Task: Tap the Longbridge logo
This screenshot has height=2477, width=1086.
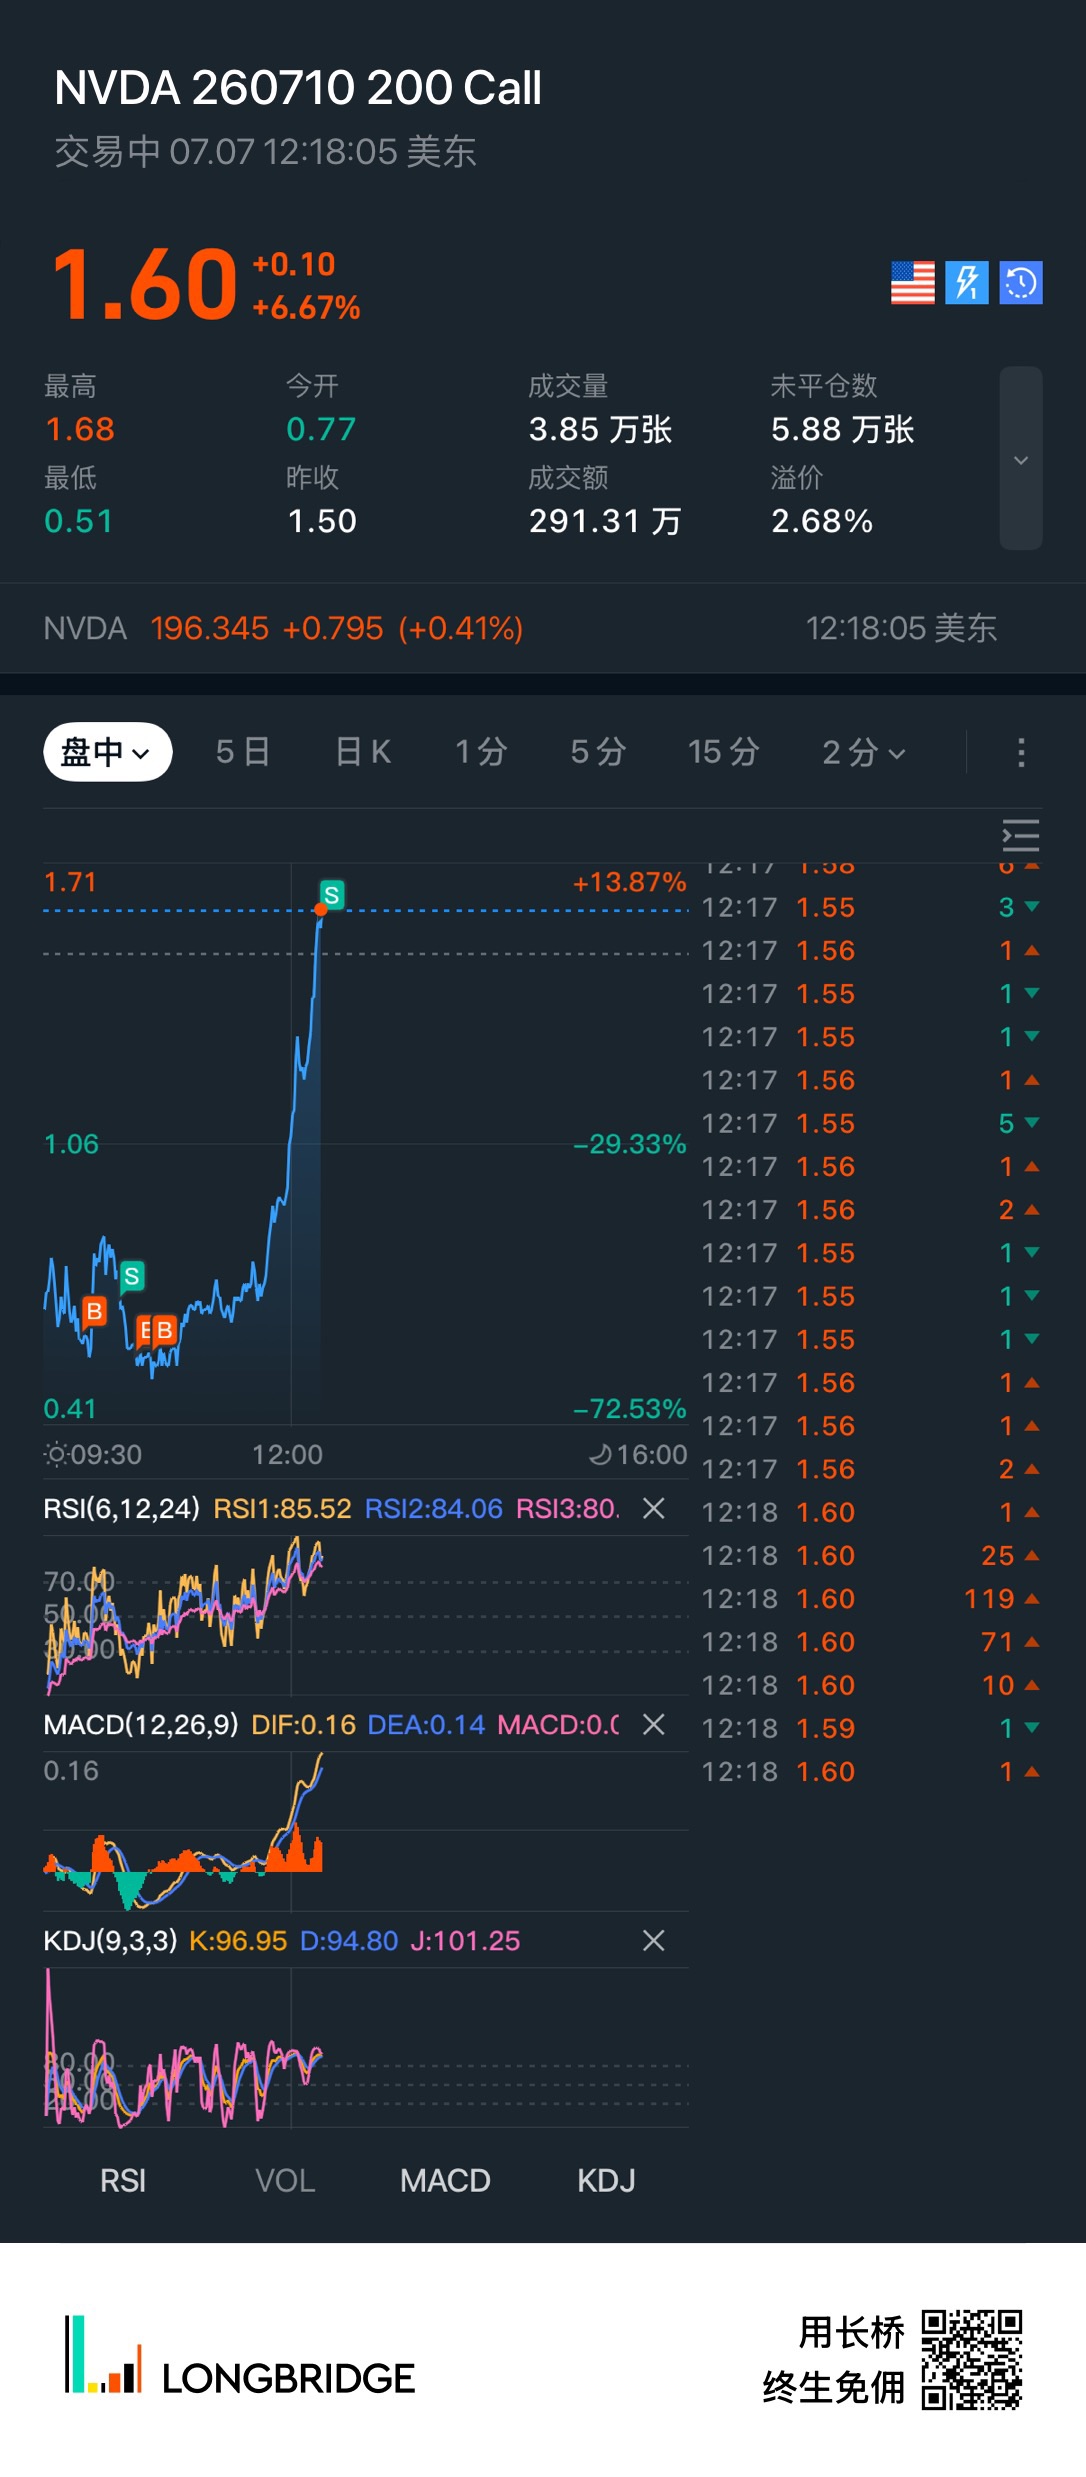Action: [x=240, y=2357]
